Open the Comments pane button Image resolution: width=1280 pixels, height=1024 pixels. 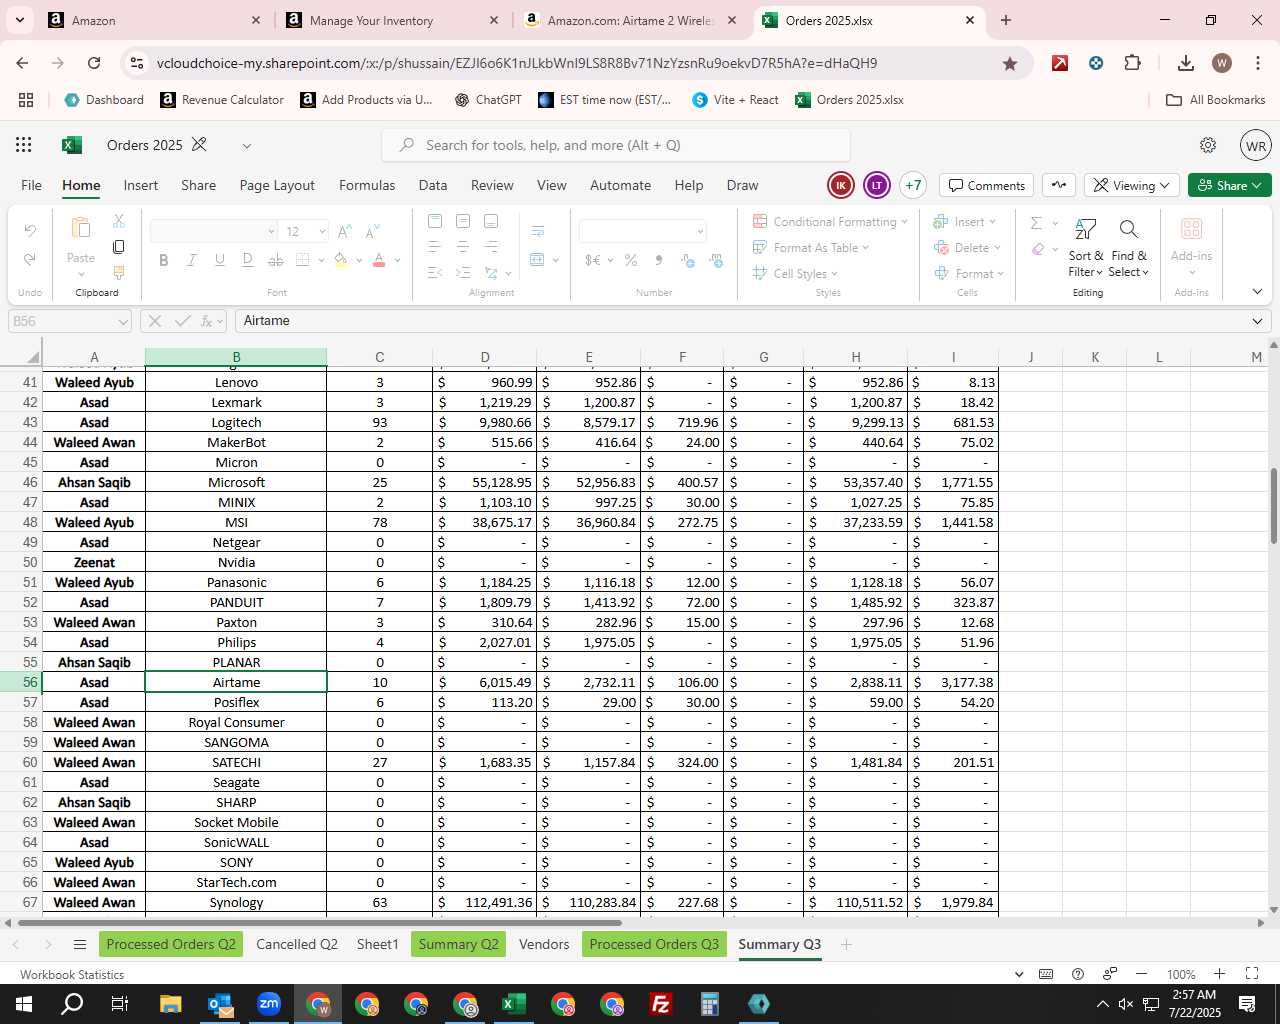(987, 185)
